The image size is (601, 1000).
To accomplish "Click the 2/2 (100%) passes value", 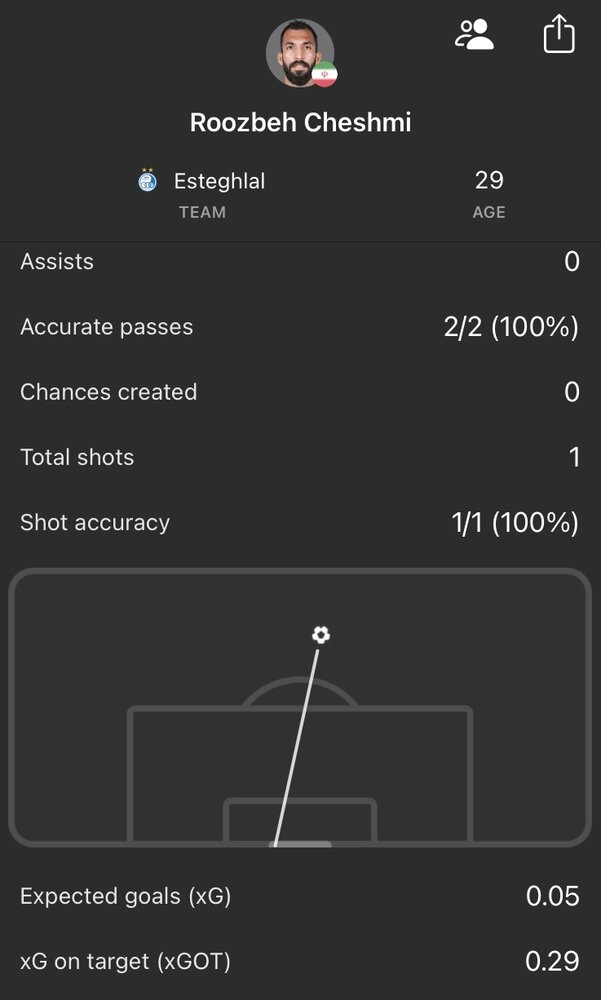I will (511, 327).
